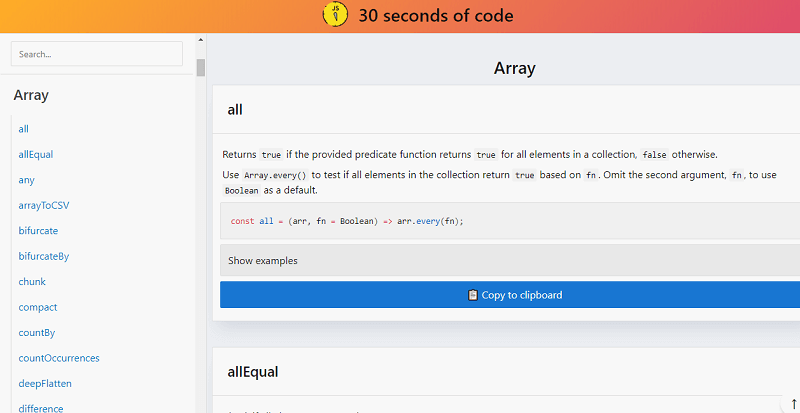The height and width of the screenshot is (413, 800).
Task: Select the 'difference' sidebar link
Action: click(41, 408)
